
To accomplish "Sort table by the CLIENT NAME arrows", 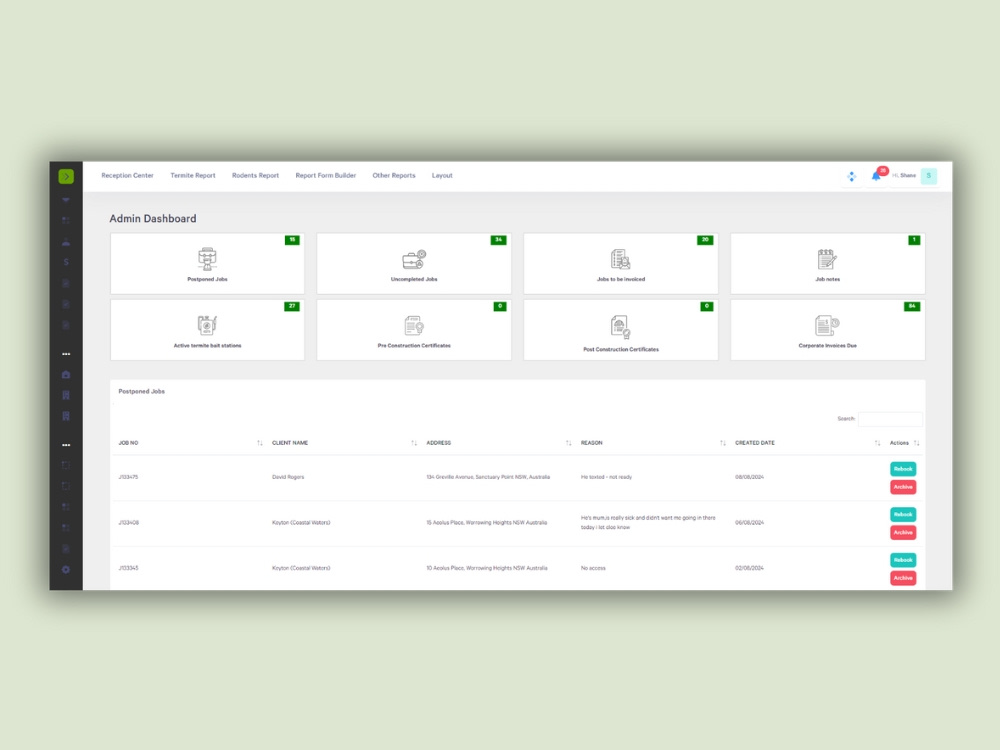I will [414, 443].
